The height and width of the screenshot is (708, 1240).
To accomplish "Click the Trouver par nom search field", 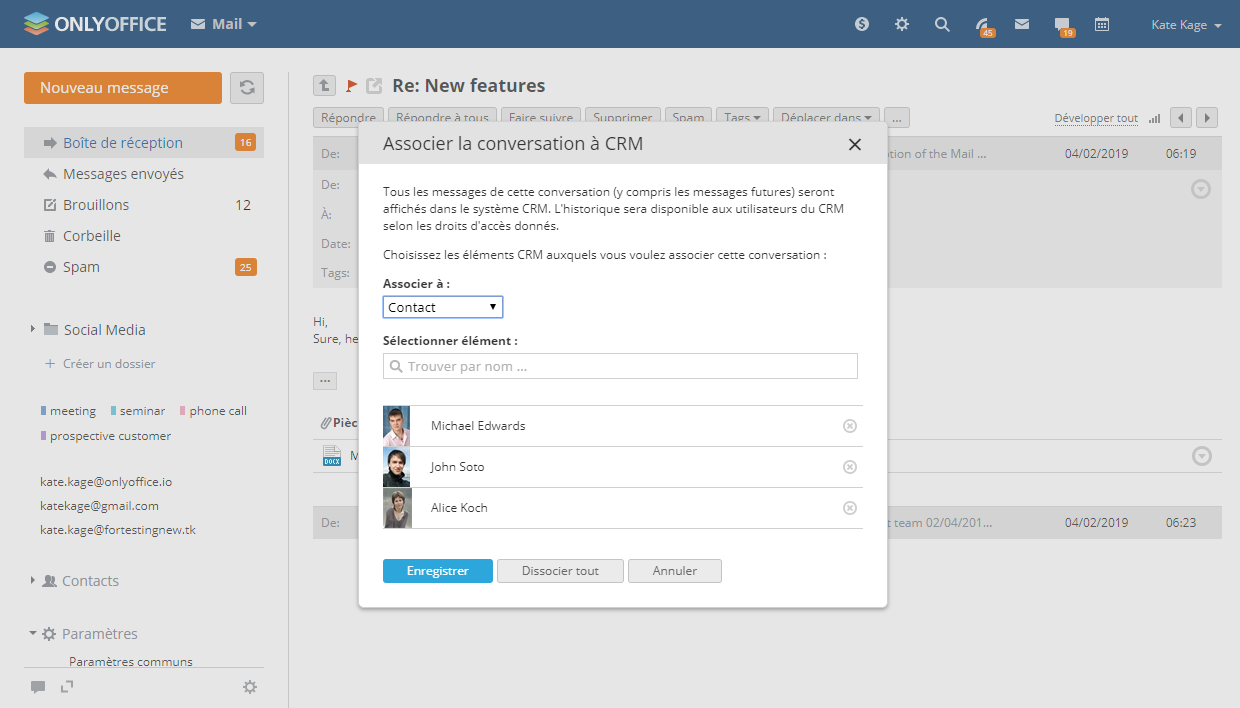I will 620,366.
